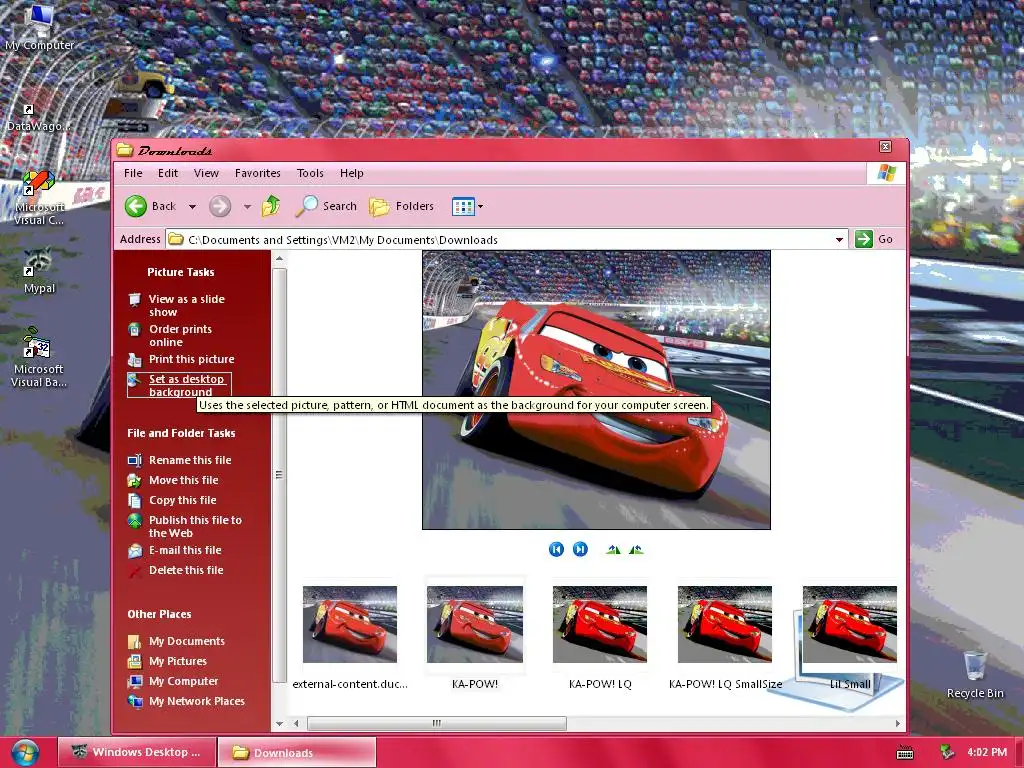
Task: Open the Tools menu
Action: 310,173
